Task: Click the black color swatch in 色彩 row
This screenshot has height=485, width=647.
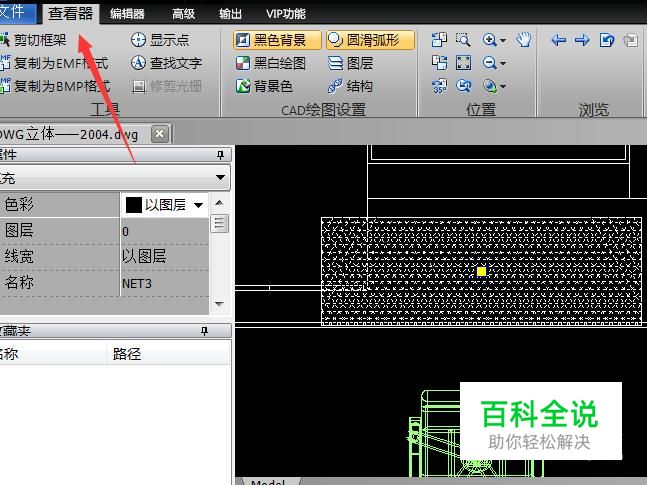Action: click(x=133, y=205)
